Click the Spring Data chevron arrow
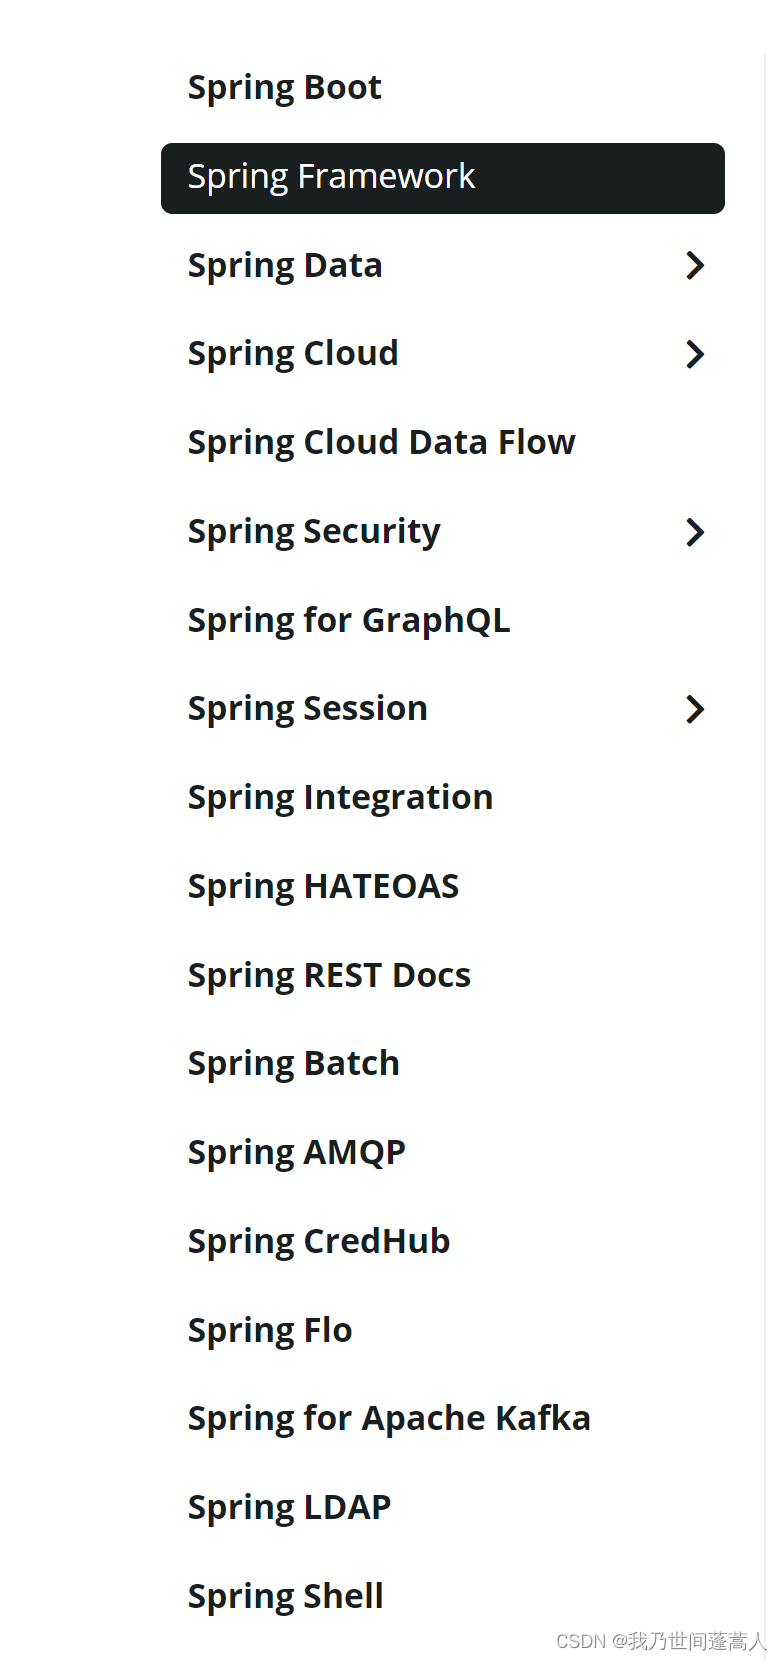The height and width of the screenshot is (1661, 783). (x=695, y=265)
